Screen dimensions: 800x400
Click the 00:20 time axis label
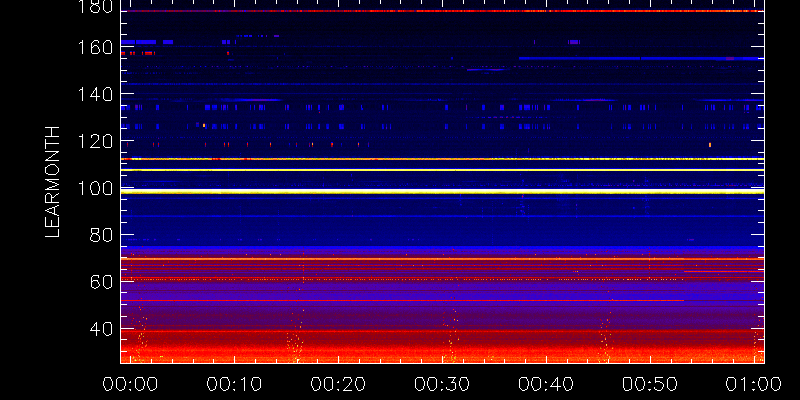click(x=338, y=384)
